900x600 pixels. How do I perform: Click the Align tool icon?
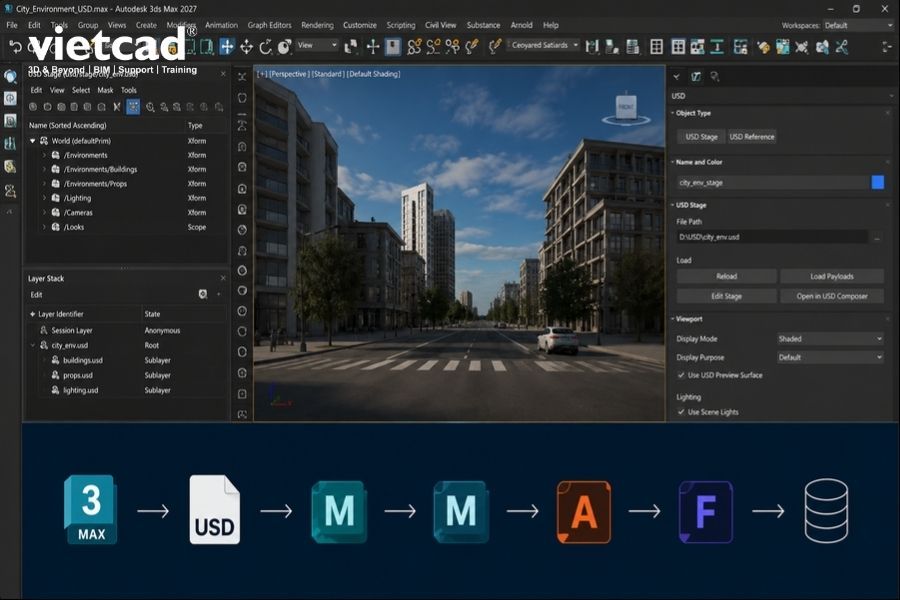pos(612,47)
